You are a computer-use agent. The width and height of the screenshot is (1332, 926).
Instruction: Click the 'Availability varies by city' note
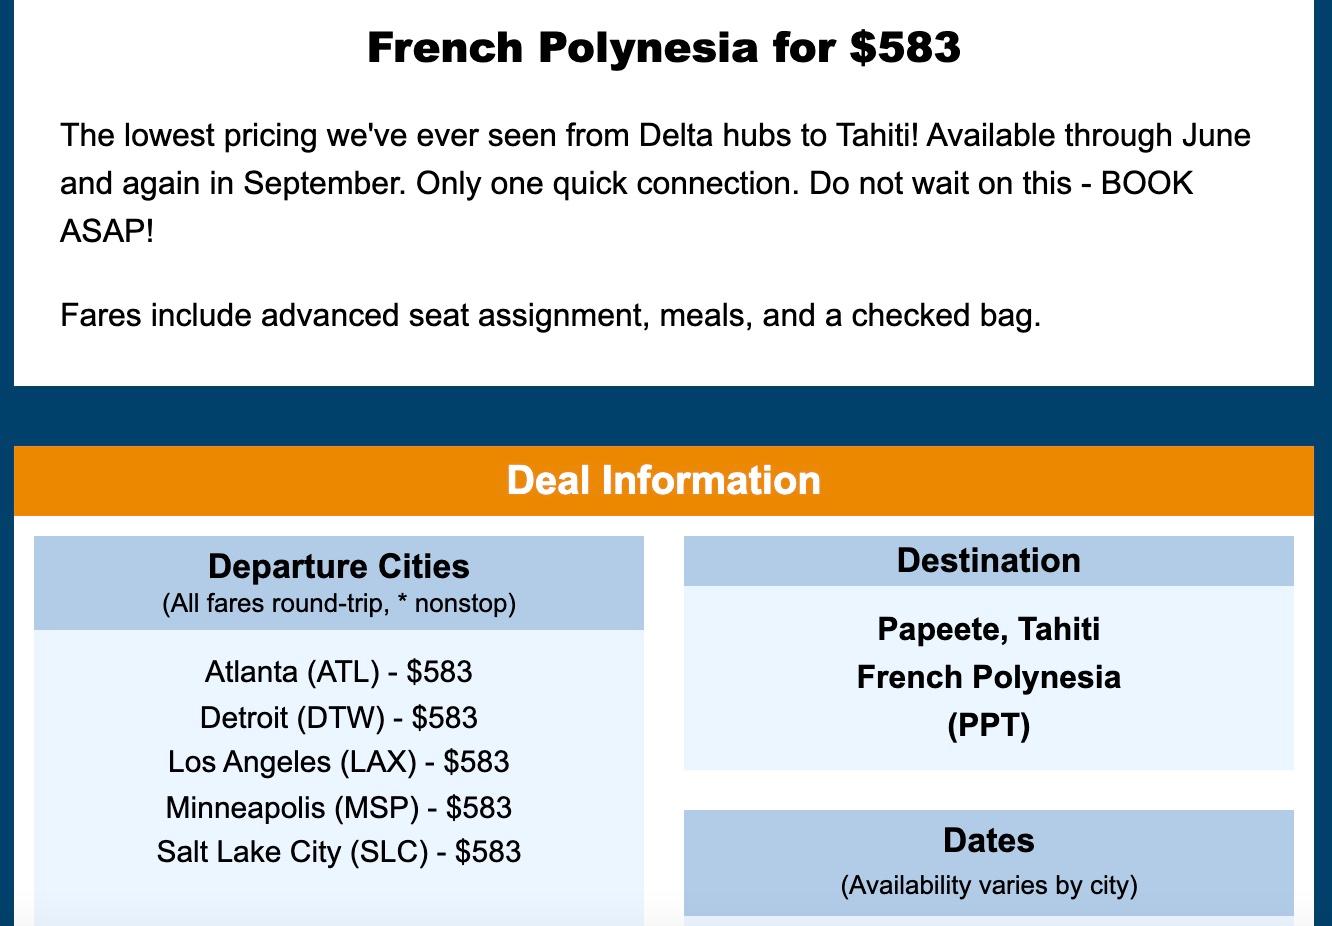pyautogui.click(x=989, y=885)
